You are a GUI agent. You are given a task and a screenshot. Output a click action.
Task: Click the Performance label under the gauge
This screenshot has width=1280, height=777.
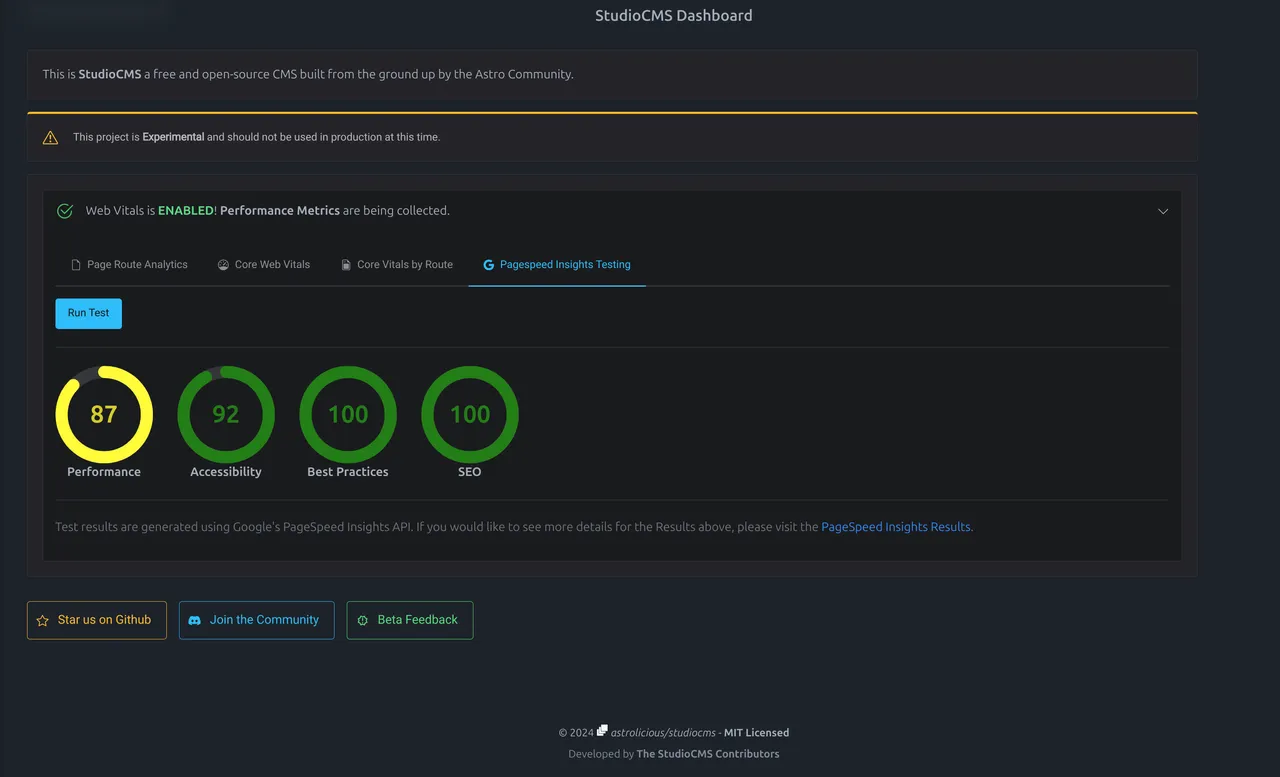(104, 472)
